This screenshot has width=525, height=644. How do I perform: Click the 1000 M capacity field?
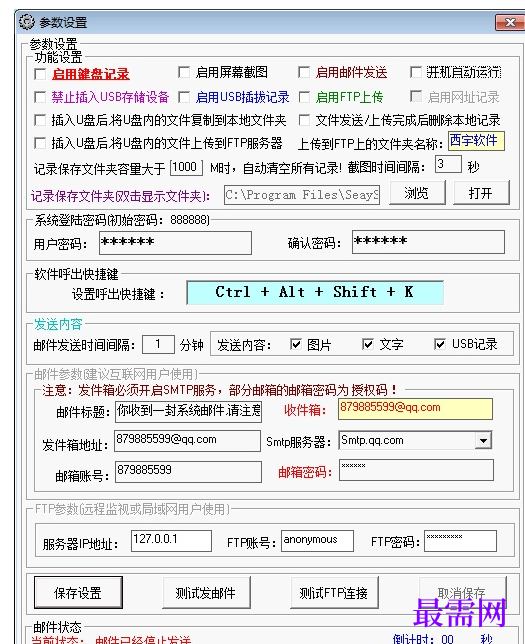[186, 168]
